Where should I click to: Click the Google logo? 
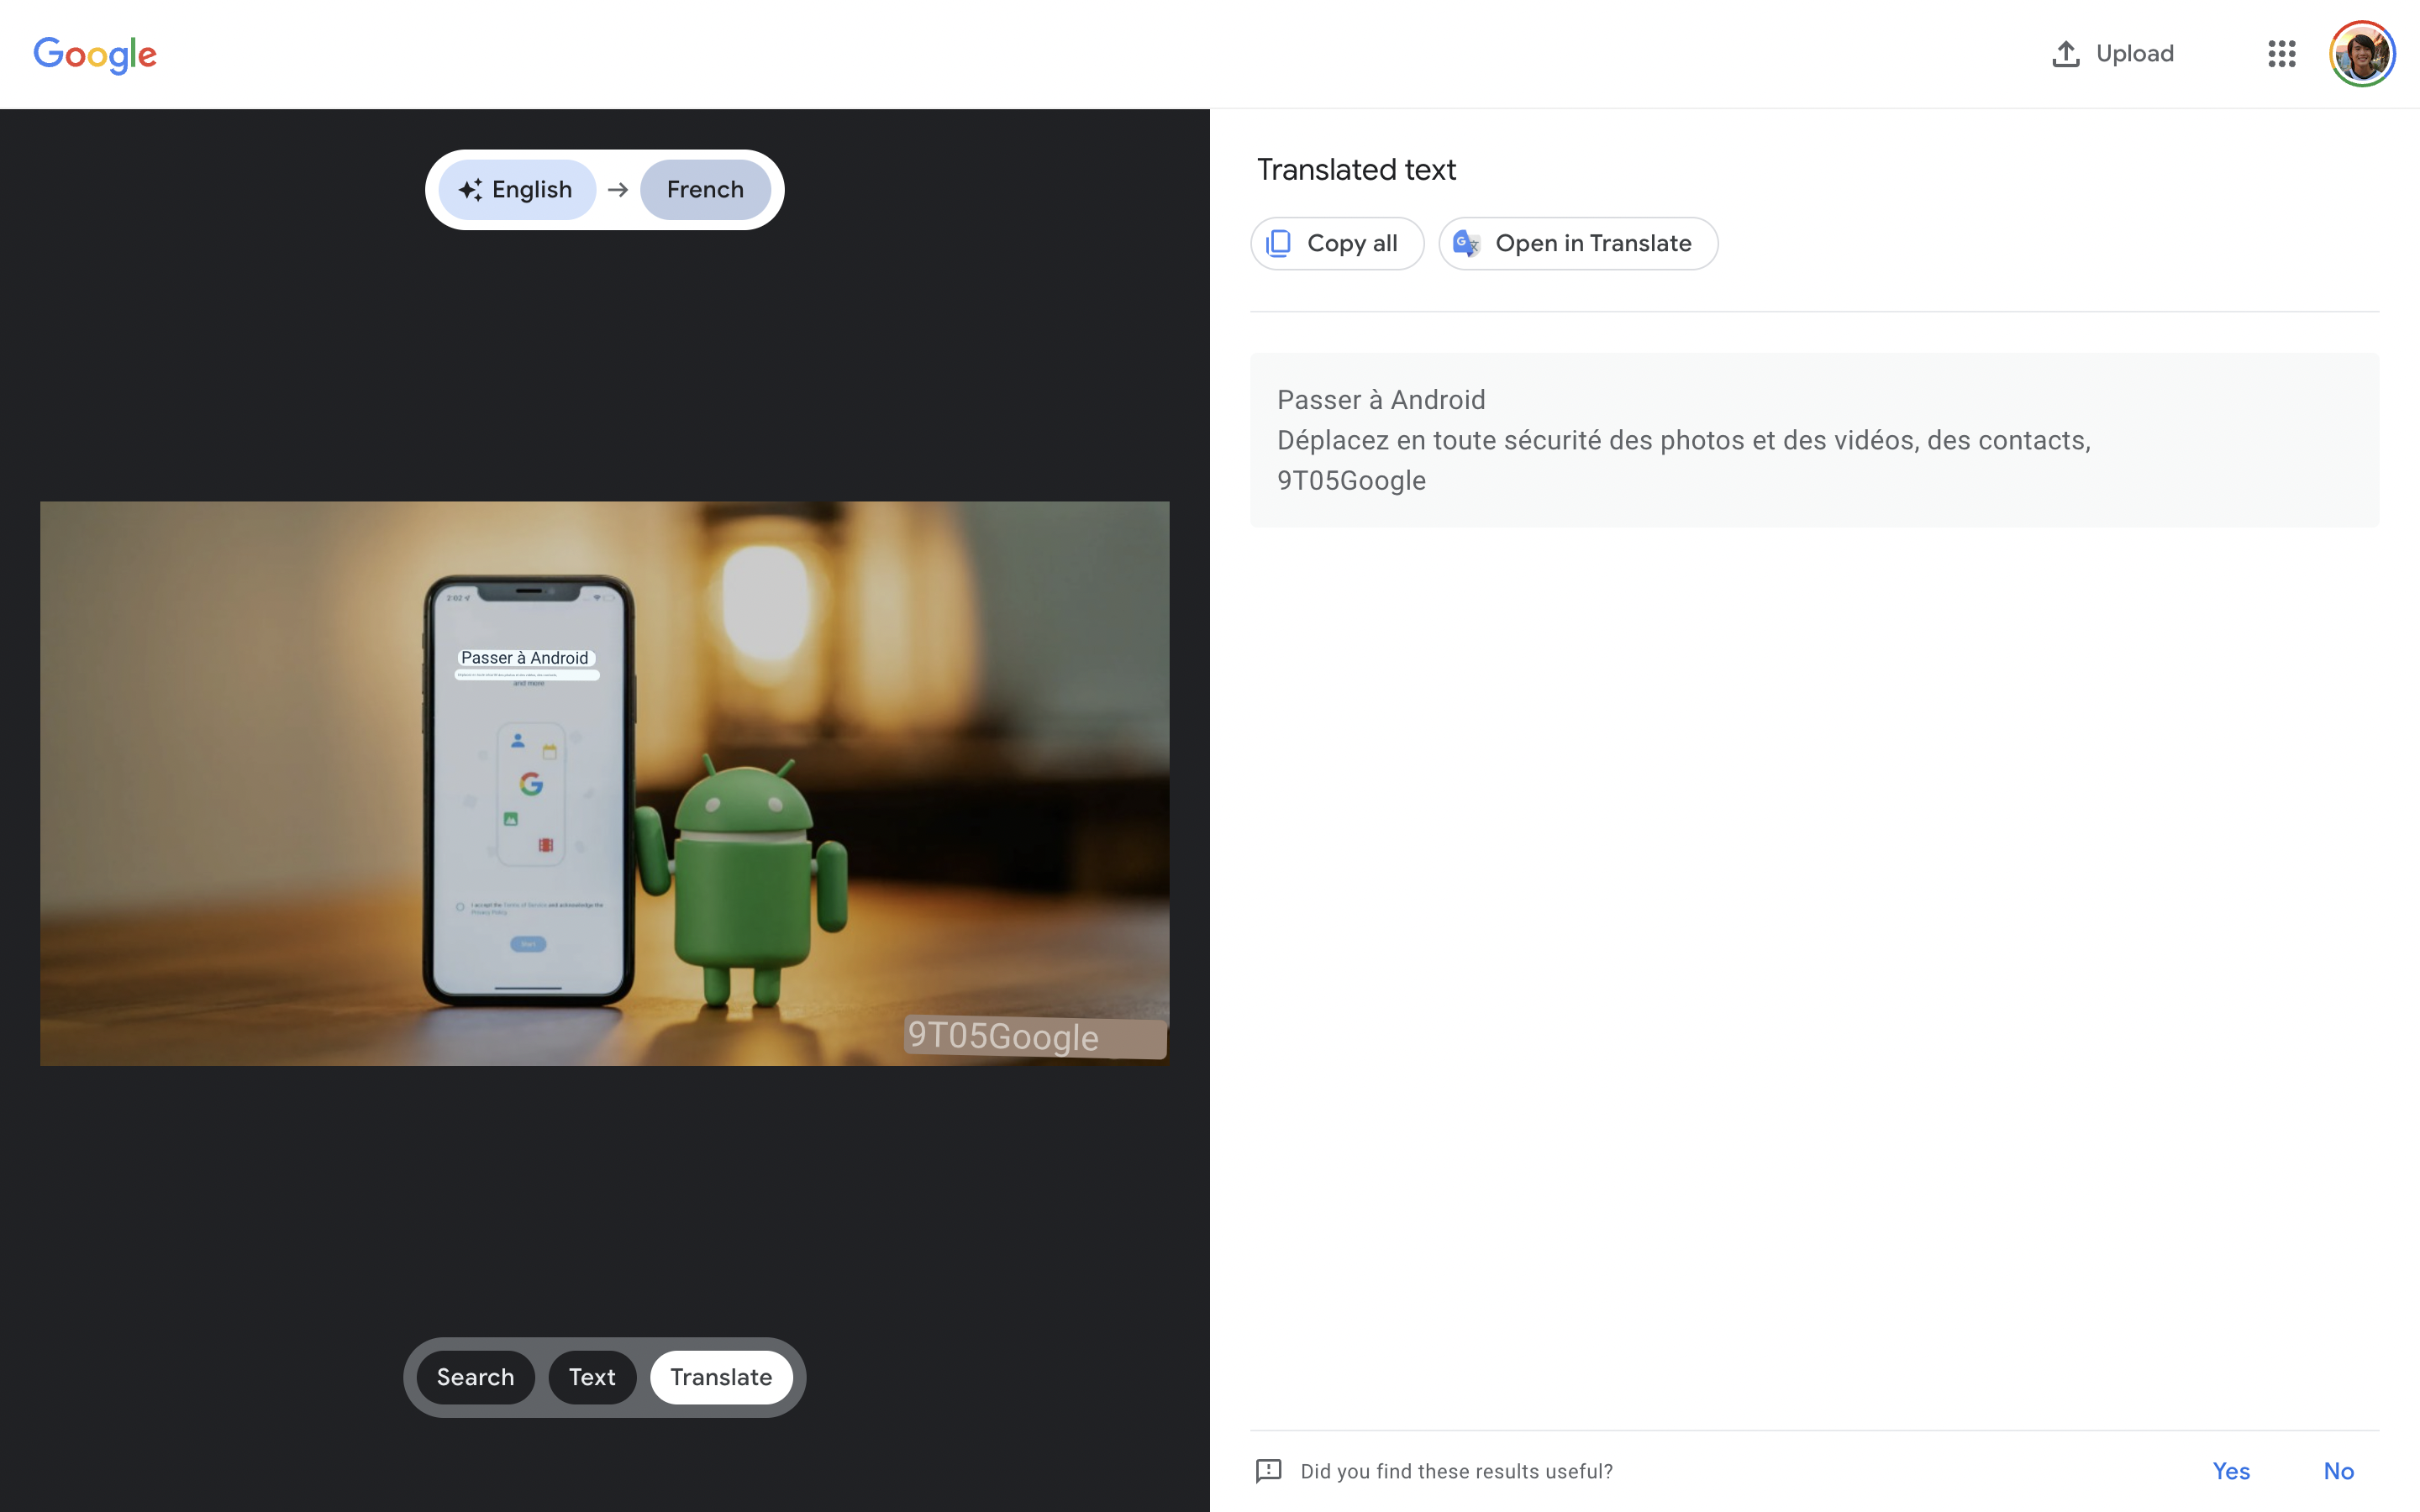tap(95, 54)
